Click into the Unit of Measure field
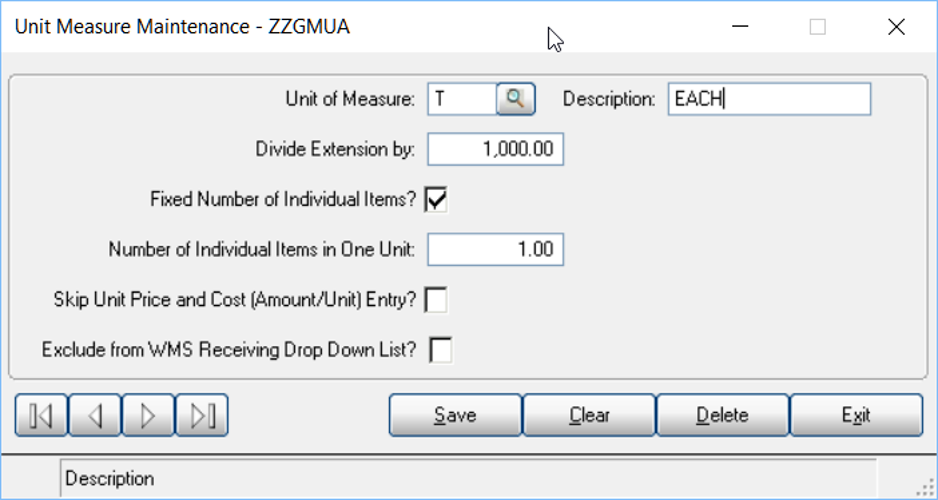 (x=462, y=99)
